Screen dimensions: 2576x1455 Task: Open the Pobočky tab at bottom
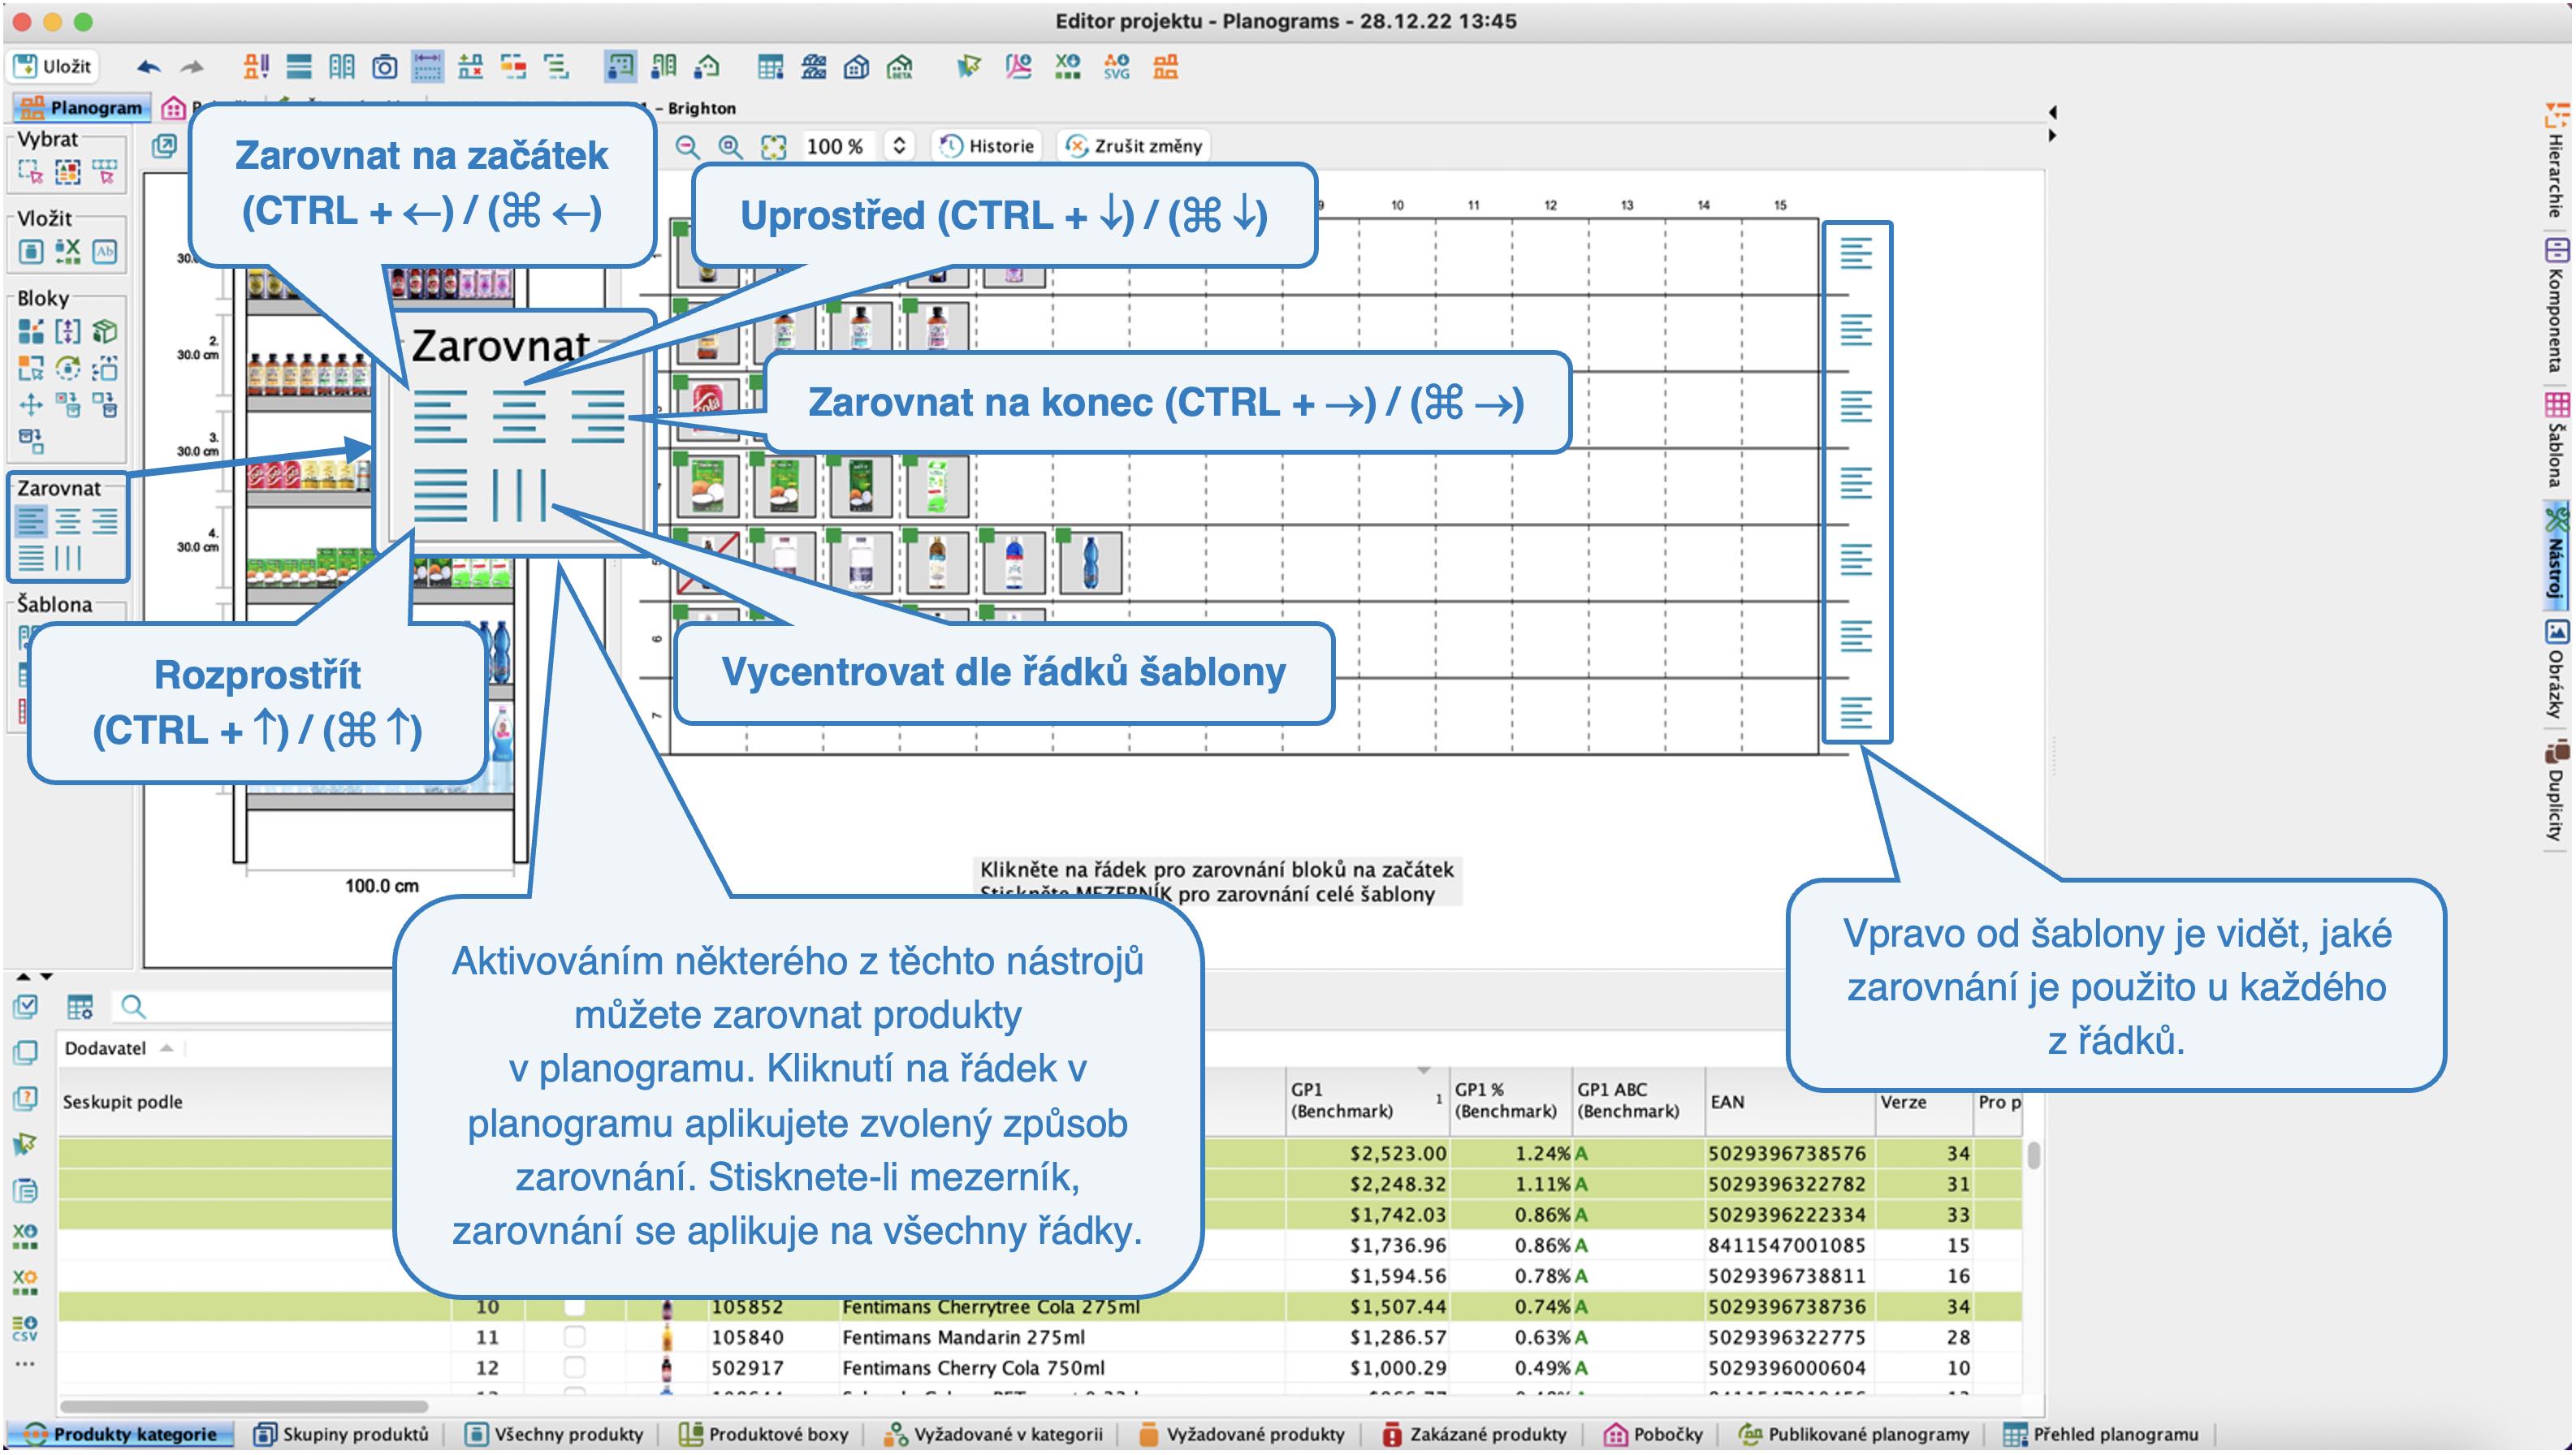pos(1653,1433)
